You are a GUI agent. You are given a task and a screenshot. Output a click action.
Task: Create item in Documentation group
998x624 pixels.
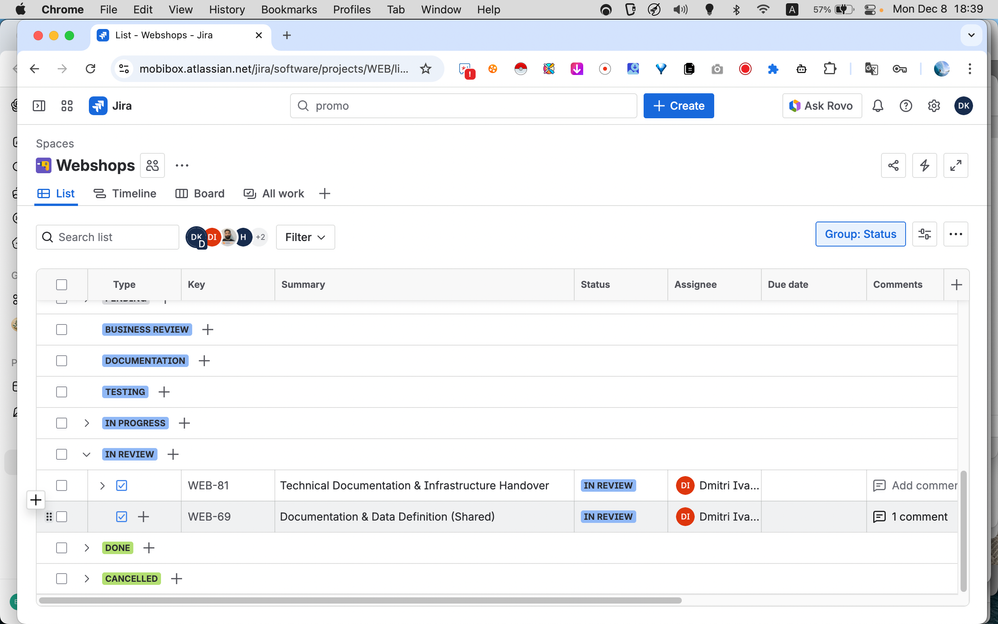(204, 360)
